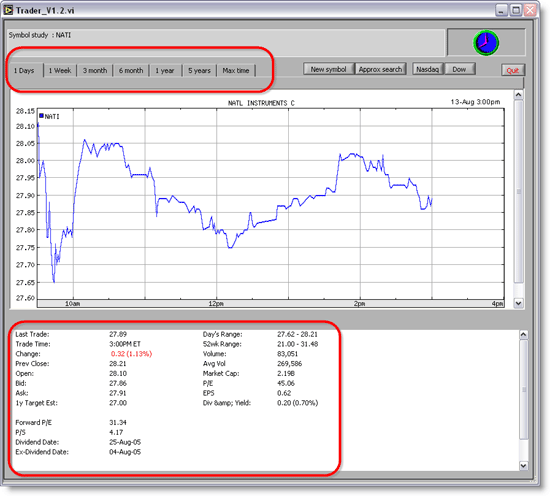Click the 28.15 price axis label
550x496 pixels.
(x=25, y=111)
